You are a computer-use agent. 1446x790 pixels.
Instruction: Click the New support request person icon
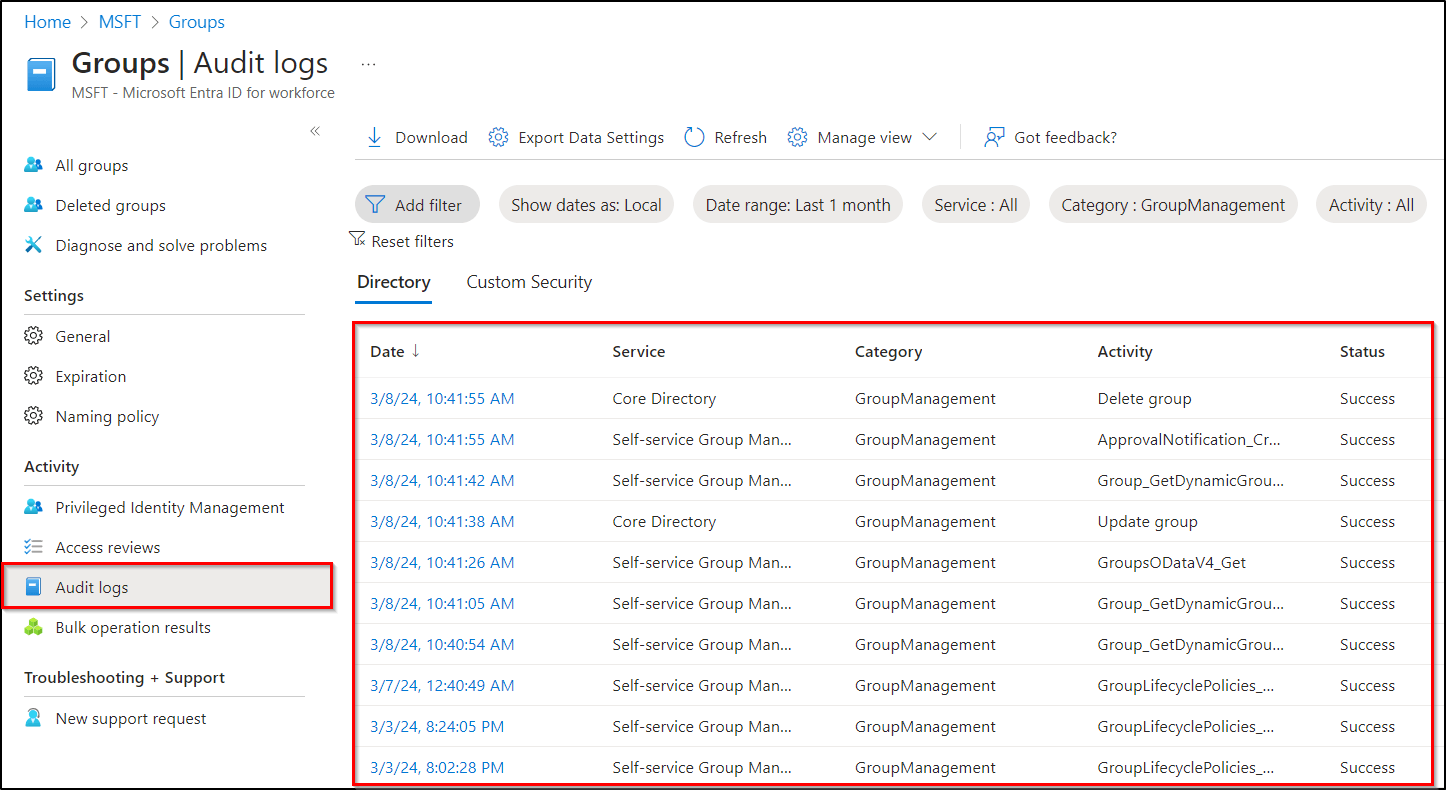(34, 718)
